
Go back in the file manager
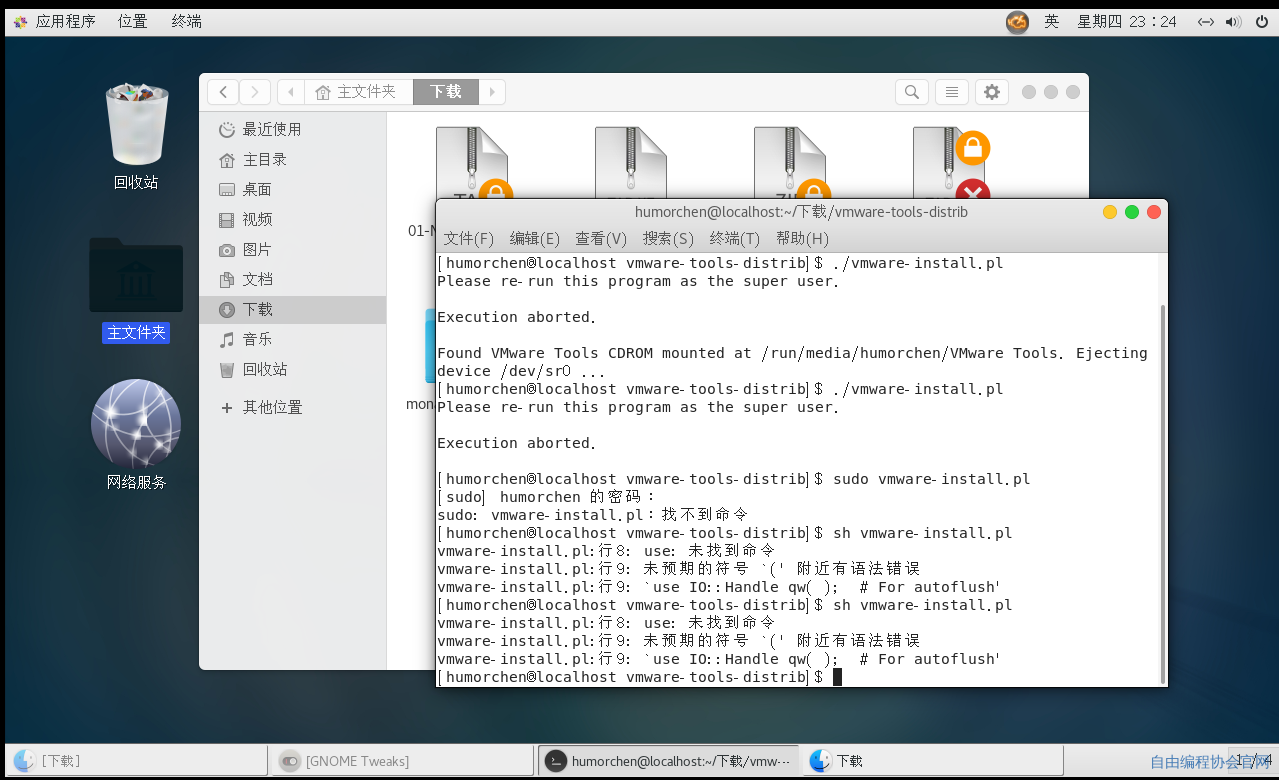click(x=223, y=92)
